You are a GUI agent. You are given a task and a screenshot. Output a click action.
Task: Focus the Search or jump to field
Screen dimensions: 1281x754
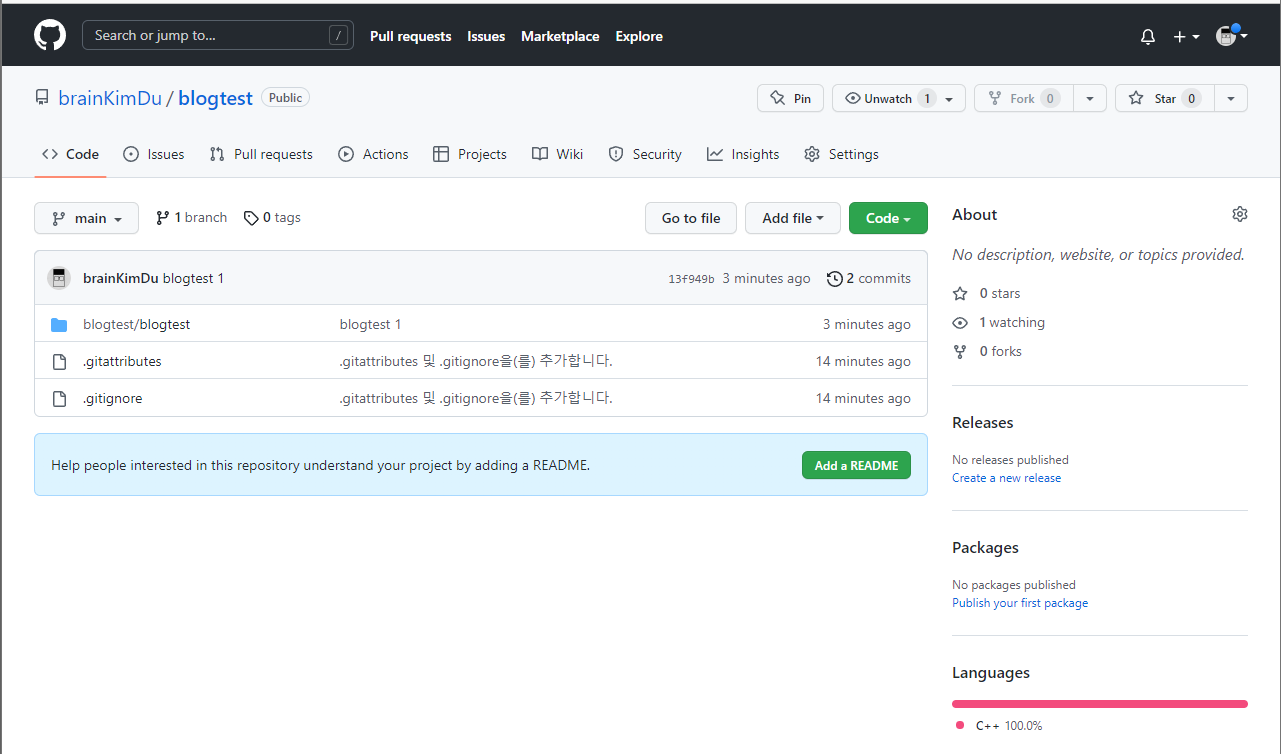pyautogui.click(x=218, y=36)
